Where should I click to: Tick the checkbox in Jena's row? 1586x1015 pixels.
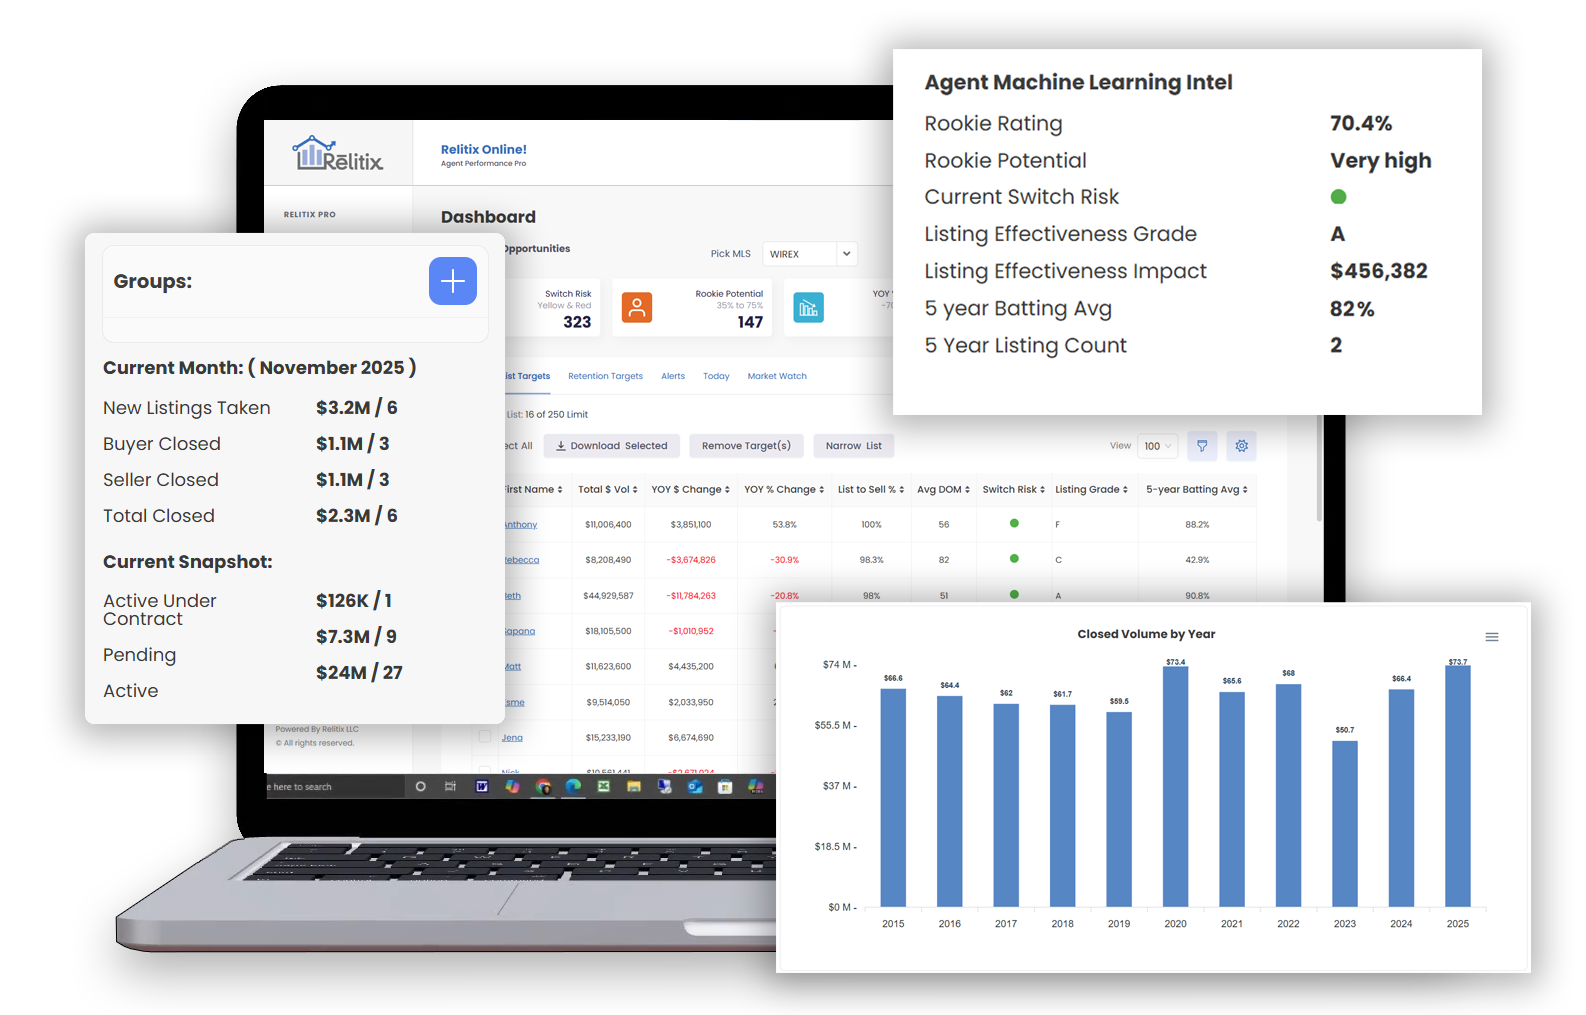pyautogui.click(x=485, y=737)
